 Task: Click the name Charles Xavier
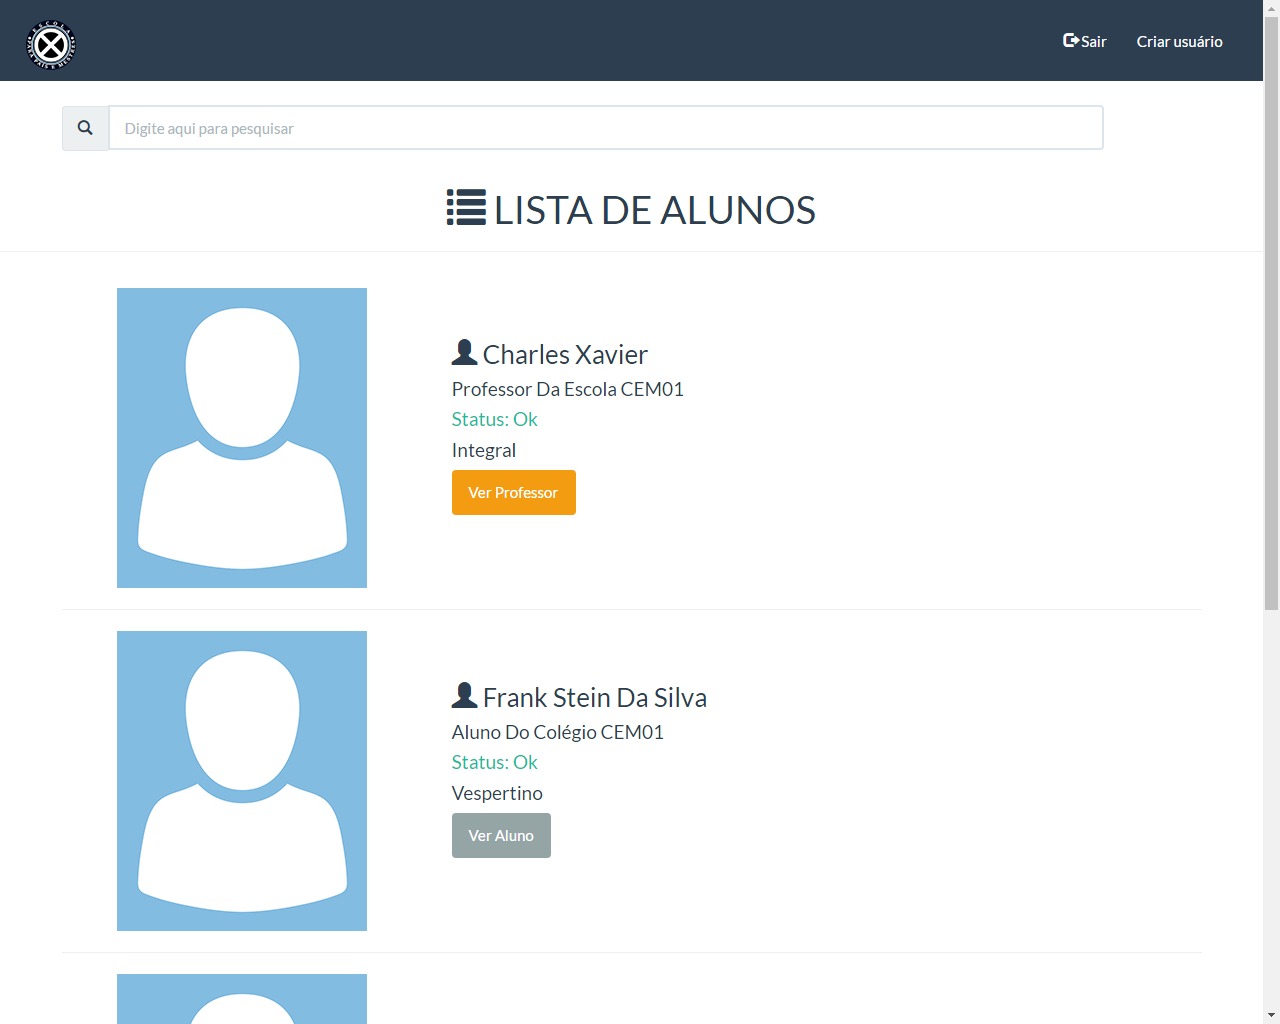(565, 354)
